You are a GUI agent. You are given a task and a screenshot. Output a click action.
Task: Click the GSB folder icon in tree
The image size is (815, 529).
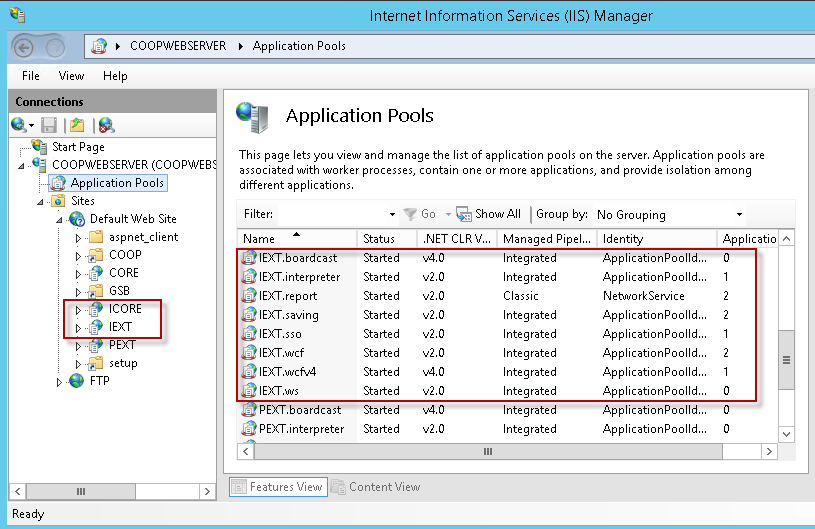[96, 291]
